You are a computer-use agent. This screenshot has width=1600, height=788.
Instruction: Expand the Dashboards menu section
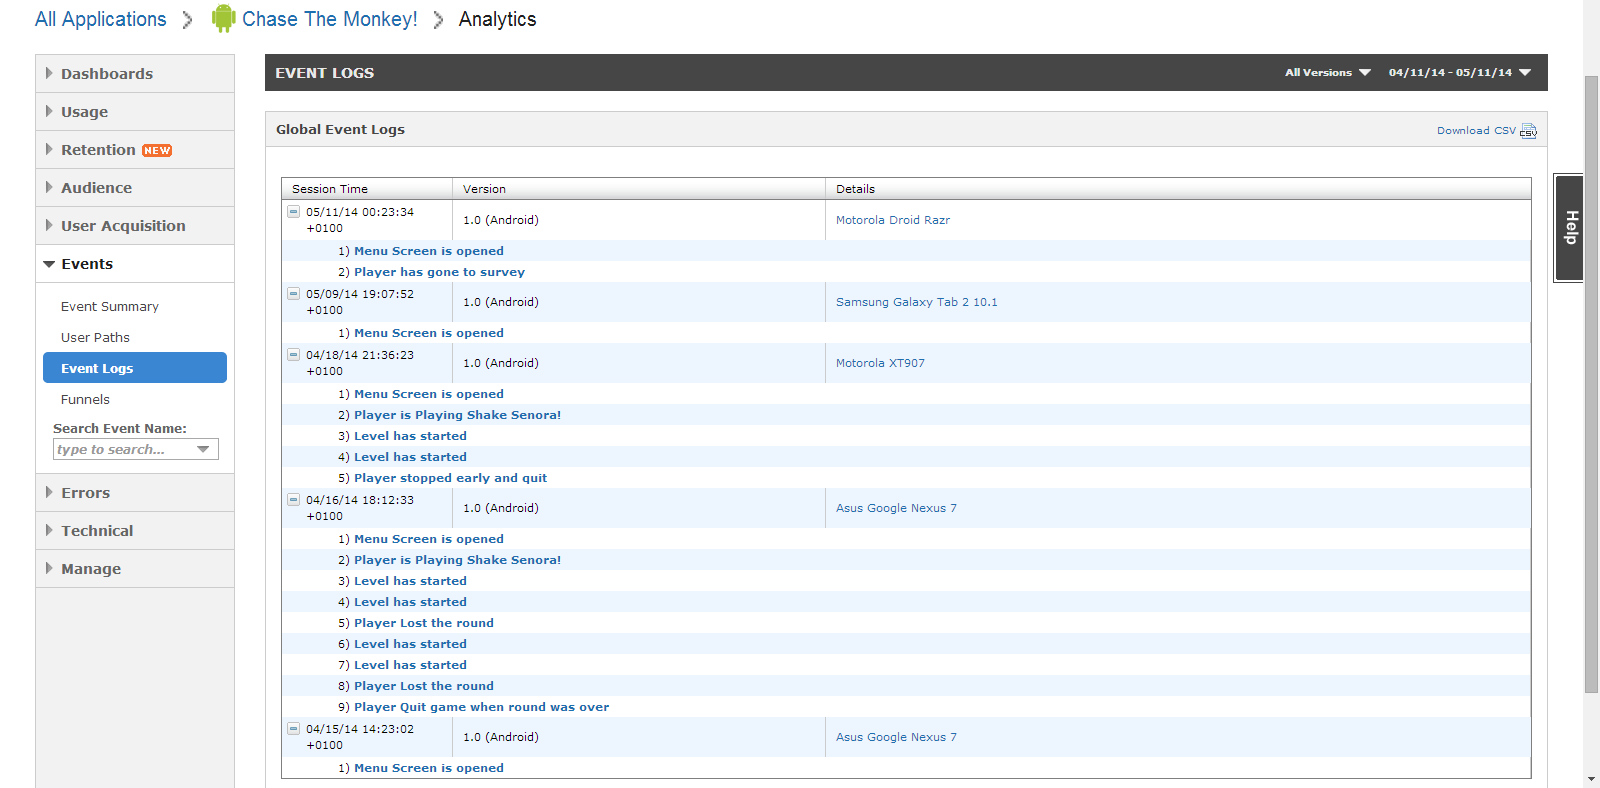pyautogui.click(x=135, y=74)
